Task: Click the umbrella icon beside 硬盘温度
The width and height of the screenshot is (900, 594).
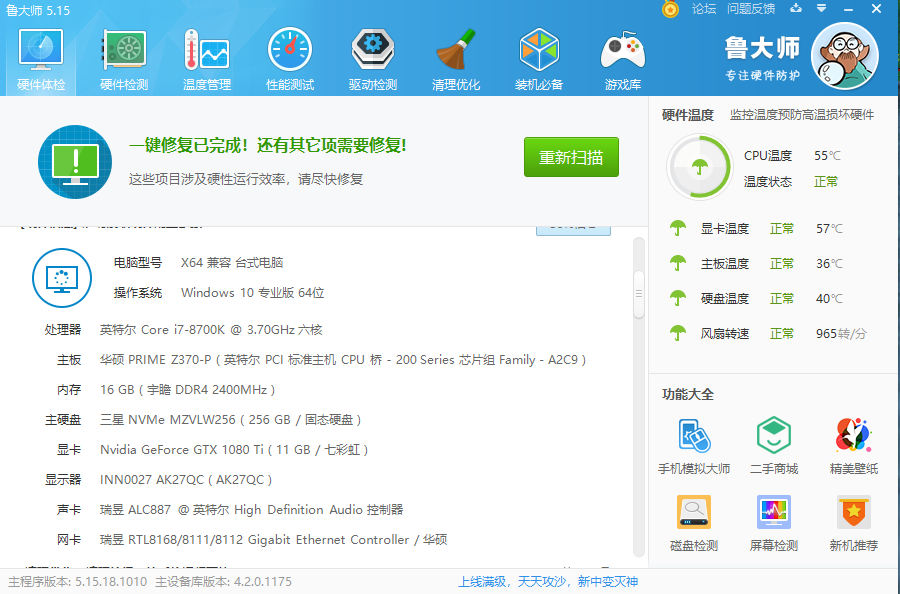Action: pos(678,298)
